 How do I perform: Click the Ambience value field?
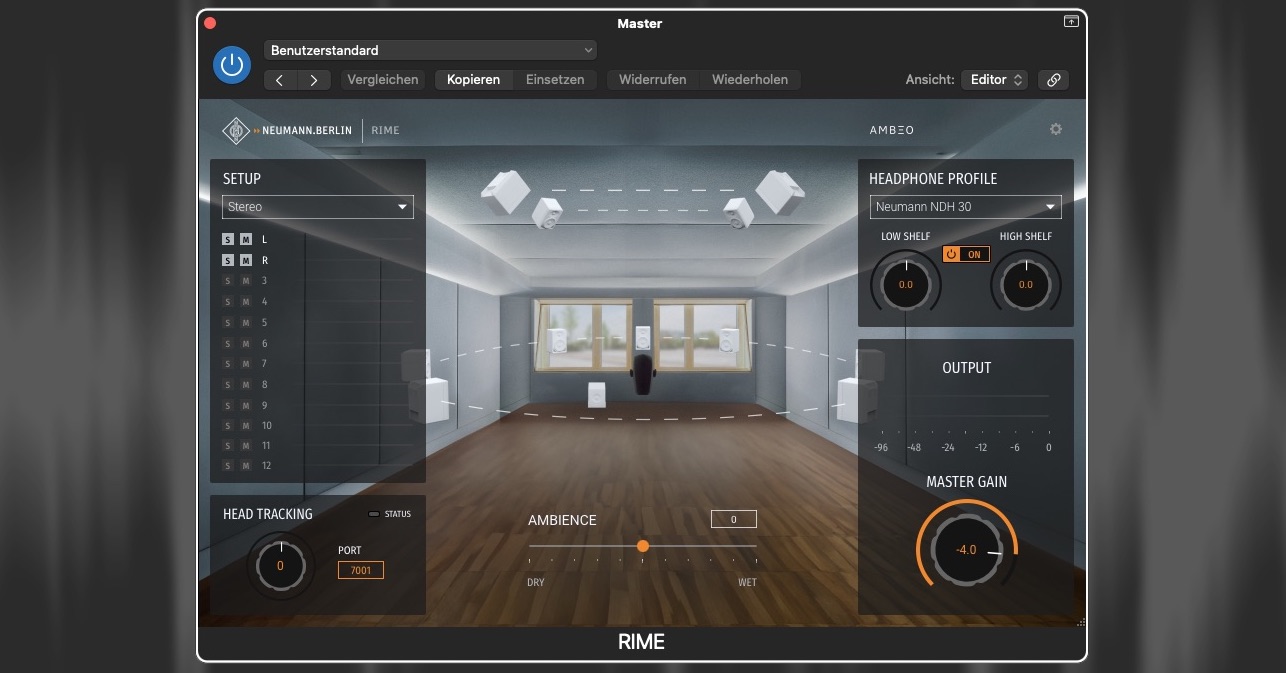pyautogui.click(x=734, y=519)
